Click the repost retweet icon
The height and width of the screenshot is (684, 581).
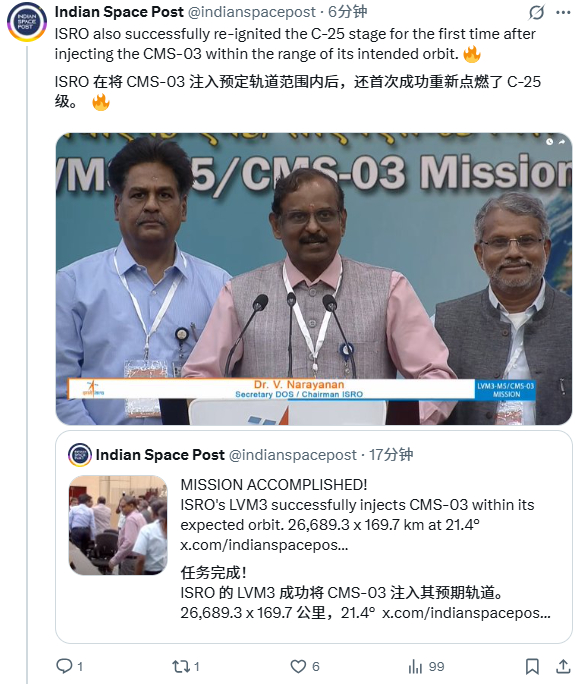(181, 666)
